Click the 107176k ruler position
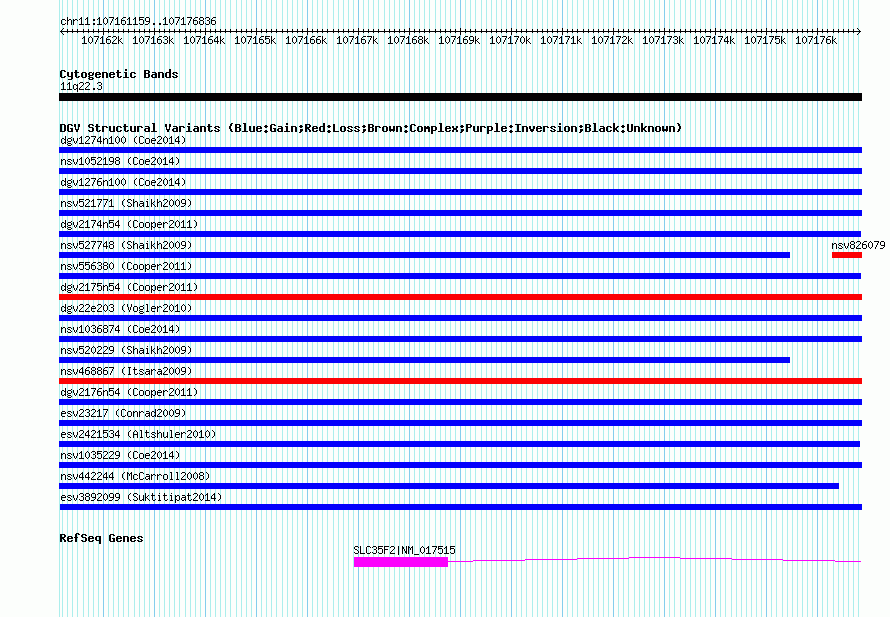890x617 pixels. pyautogui.click(x=816, y=40)
